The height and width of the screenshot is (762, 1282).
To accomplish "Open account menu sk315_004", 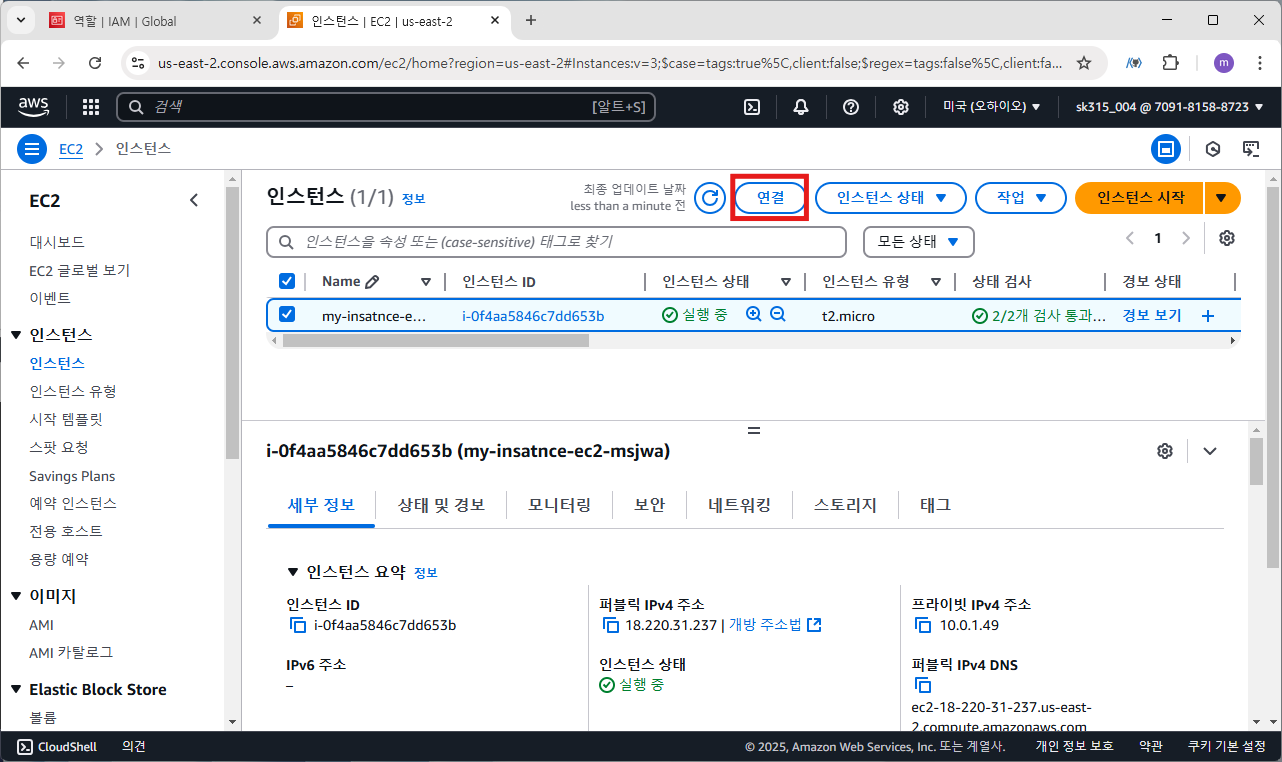I will 1169,107.
